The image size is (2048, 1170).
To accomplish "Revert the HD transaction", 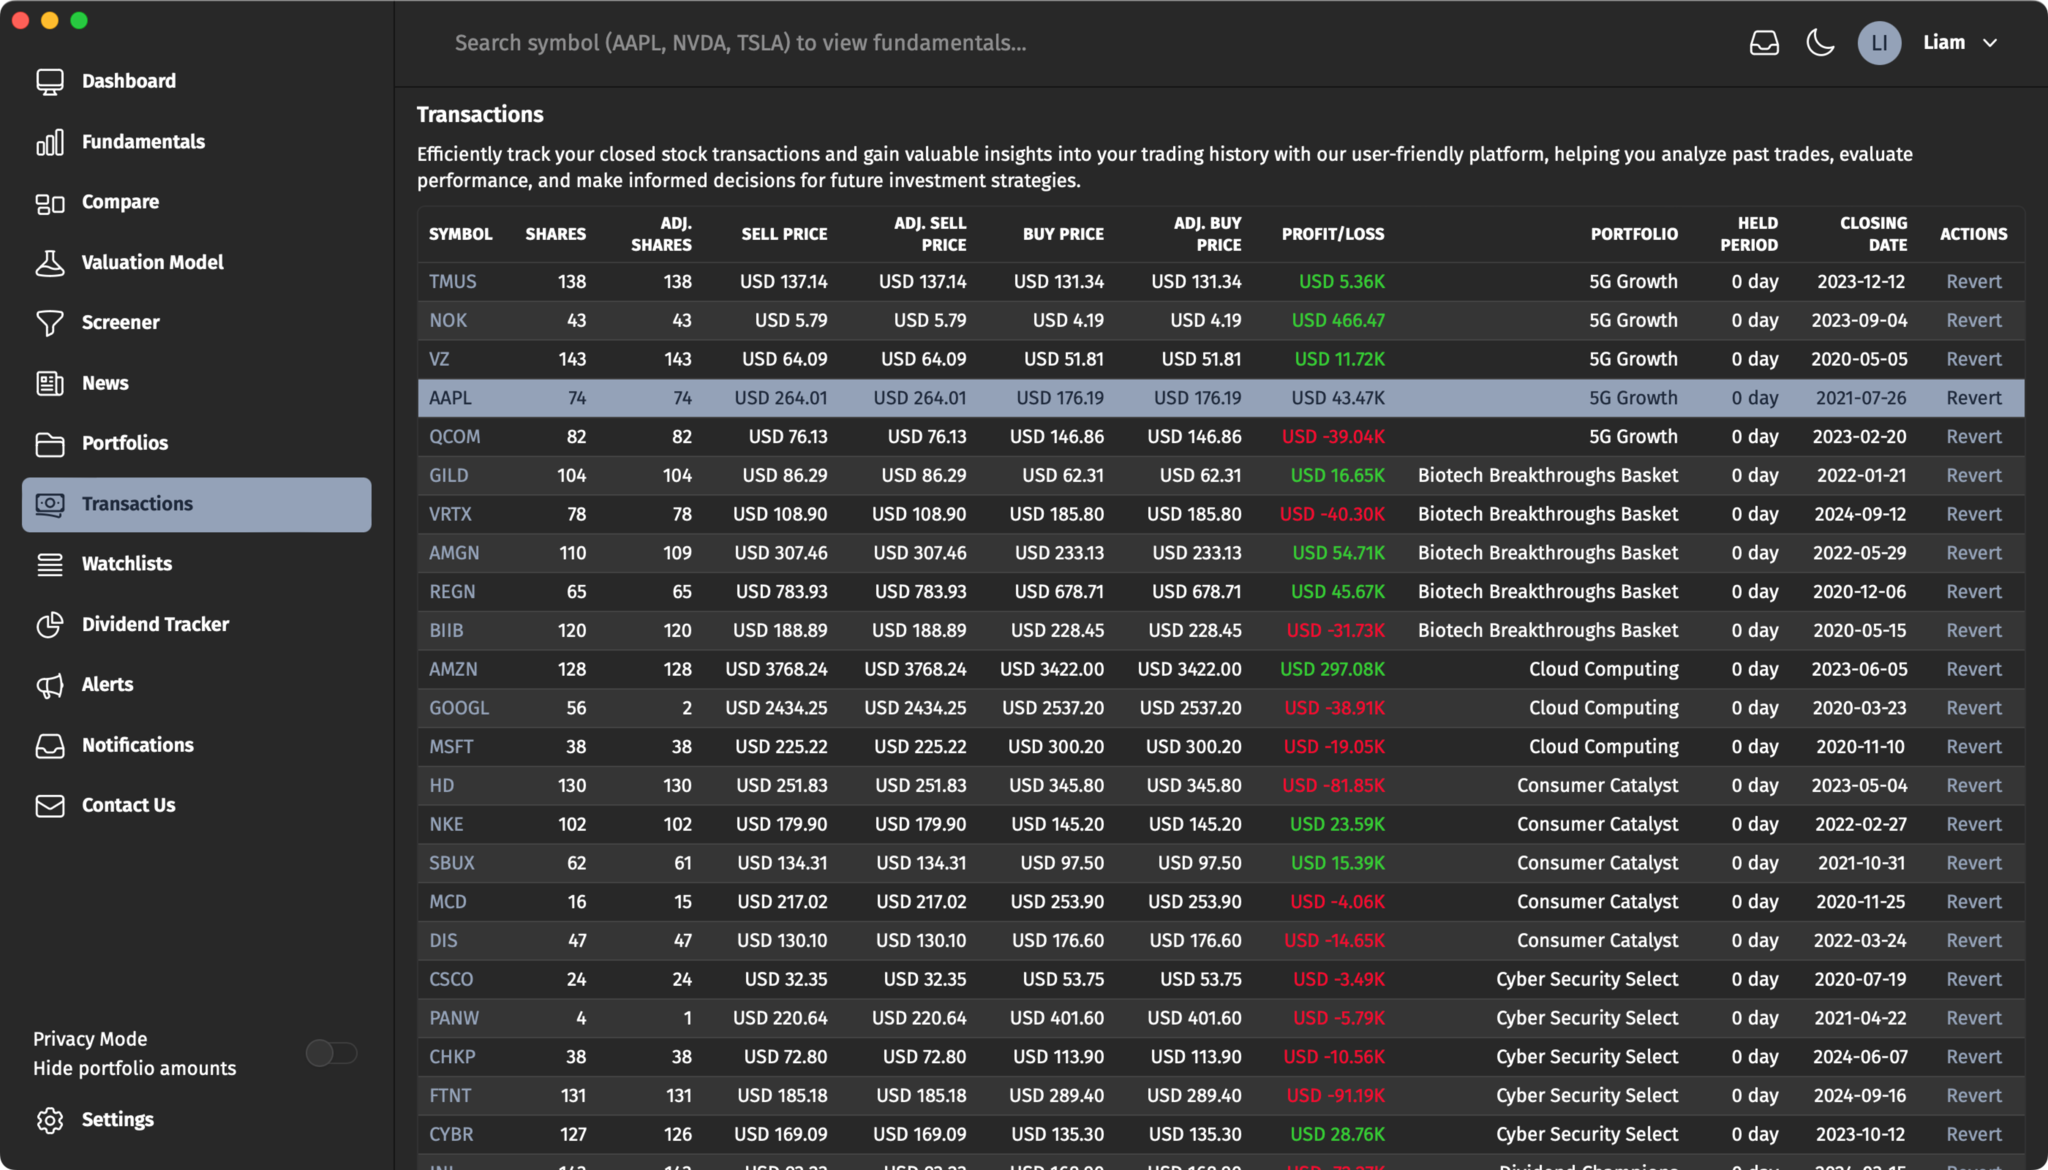I will 1973,786.
